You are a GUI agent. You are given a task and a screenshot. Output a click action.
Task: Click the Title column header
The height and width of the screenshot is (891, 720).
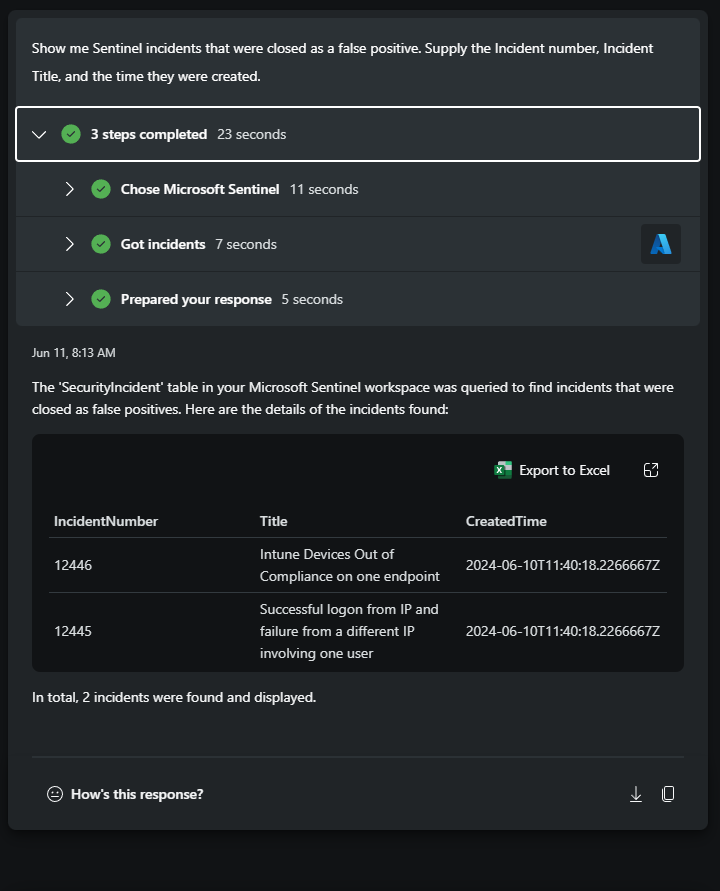(x=273, y=522)
